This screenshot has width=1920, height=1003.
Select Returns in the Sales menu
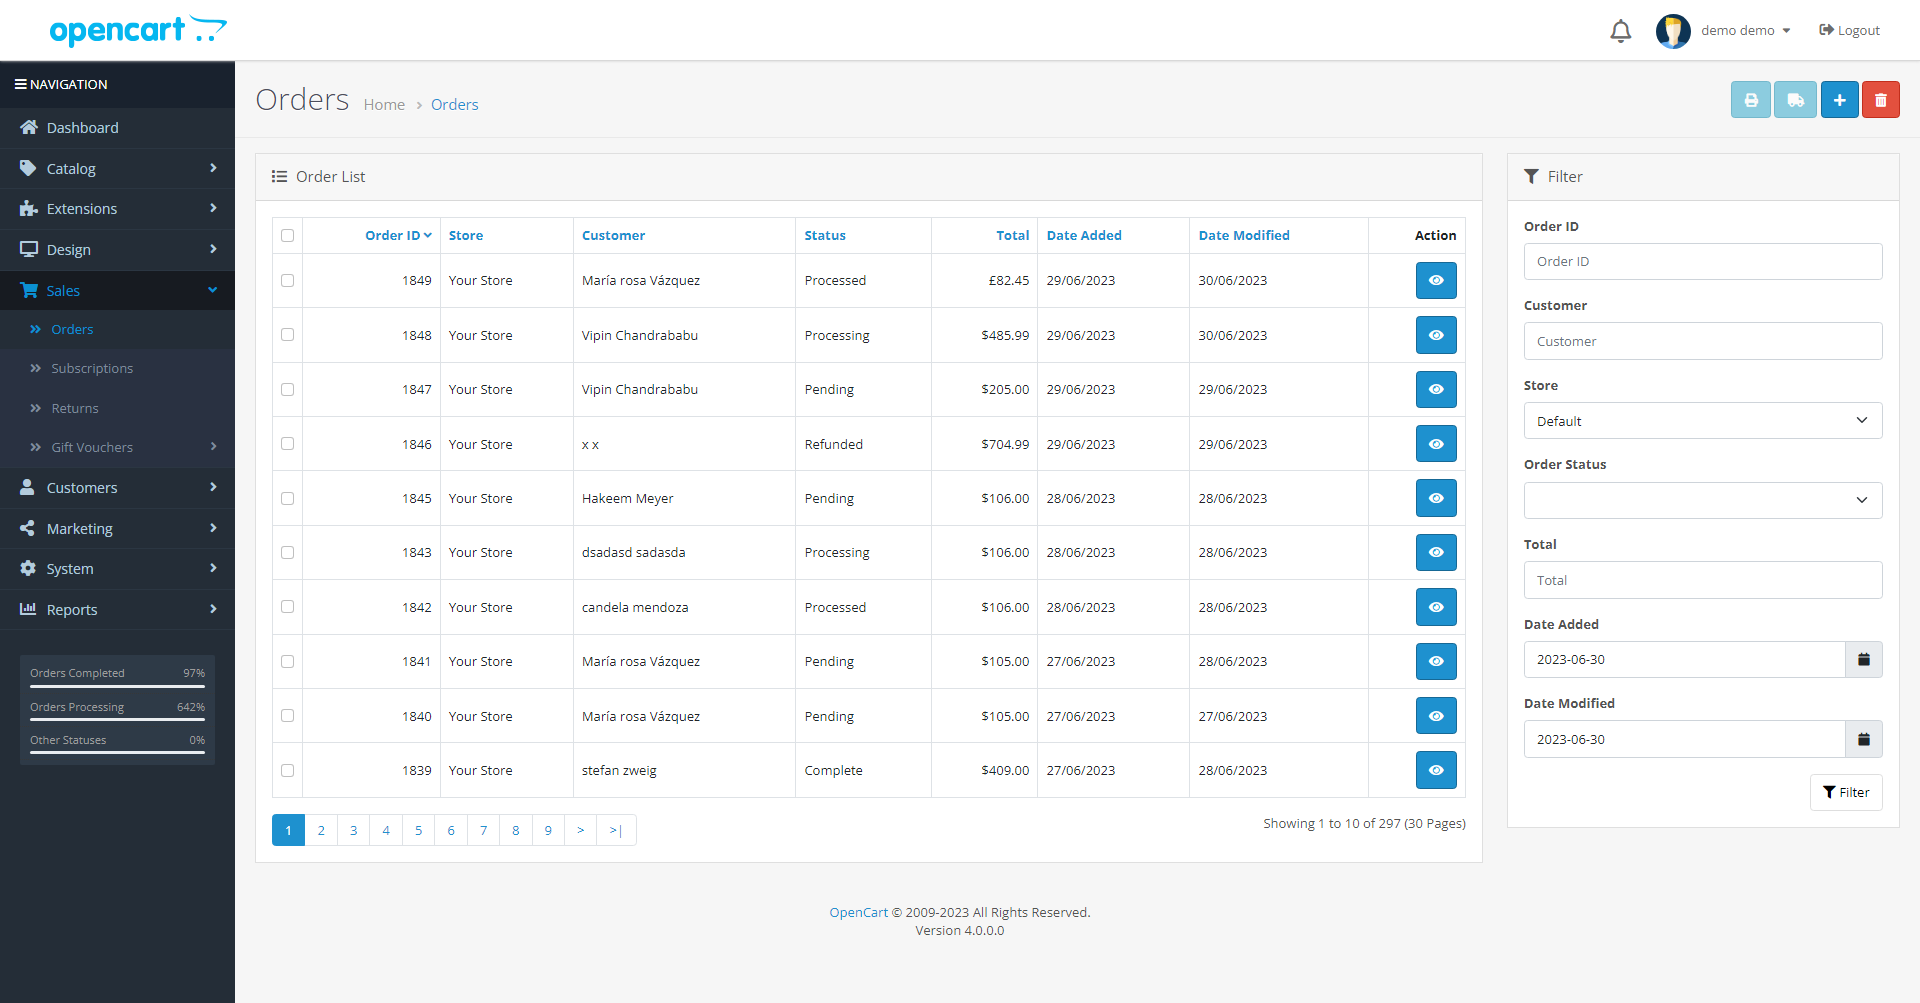74,407
